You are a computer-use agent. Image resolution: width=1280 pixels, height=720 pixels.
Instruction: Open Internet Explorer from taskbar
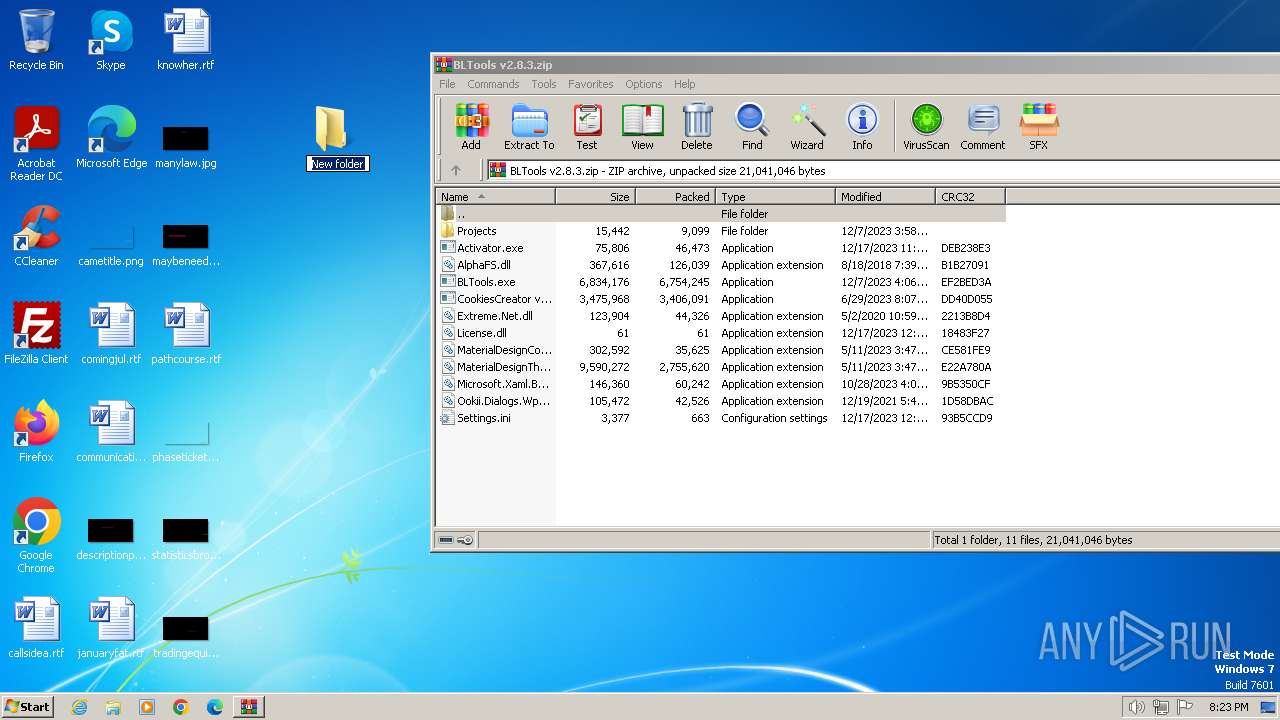tap(79, 707)
